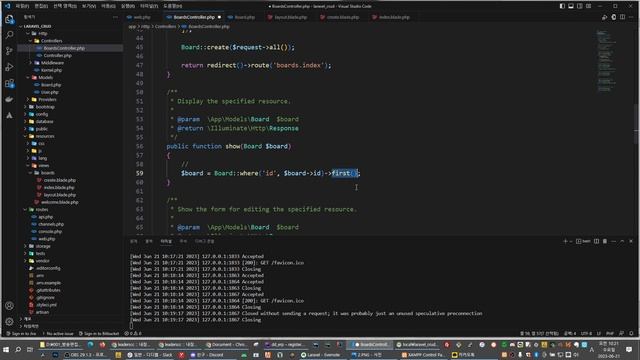
Task: Open Kernel.php in file tree
Action: [x=51, y=70]
